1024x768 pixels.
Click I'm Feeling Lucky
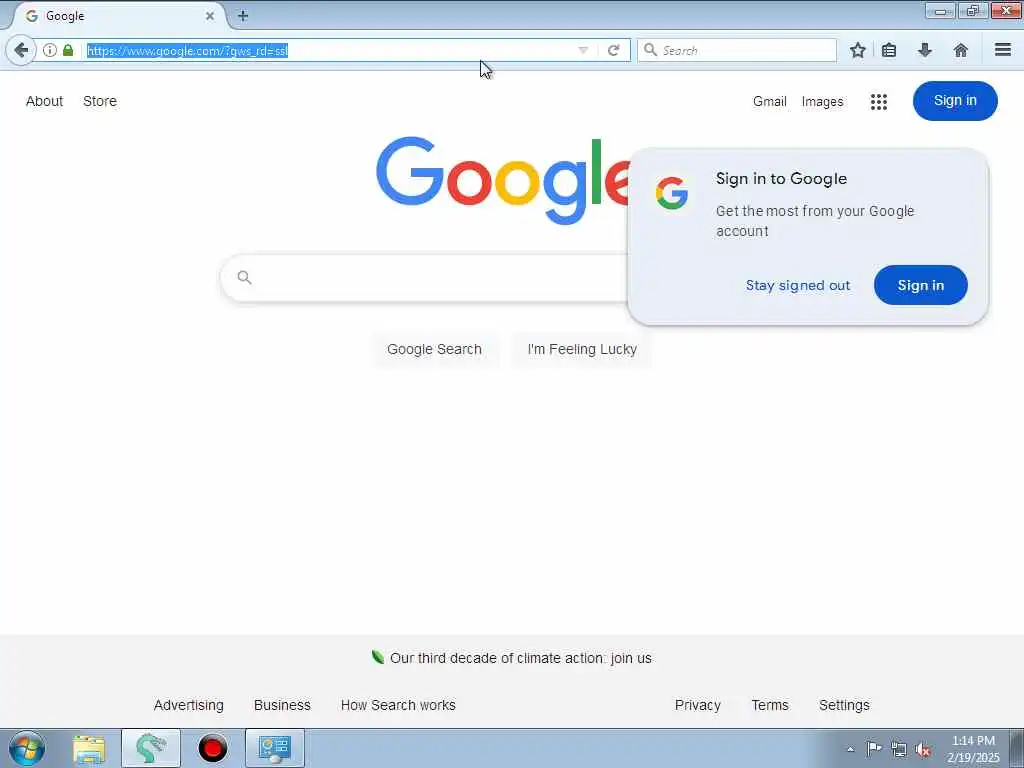click(582, 349)
